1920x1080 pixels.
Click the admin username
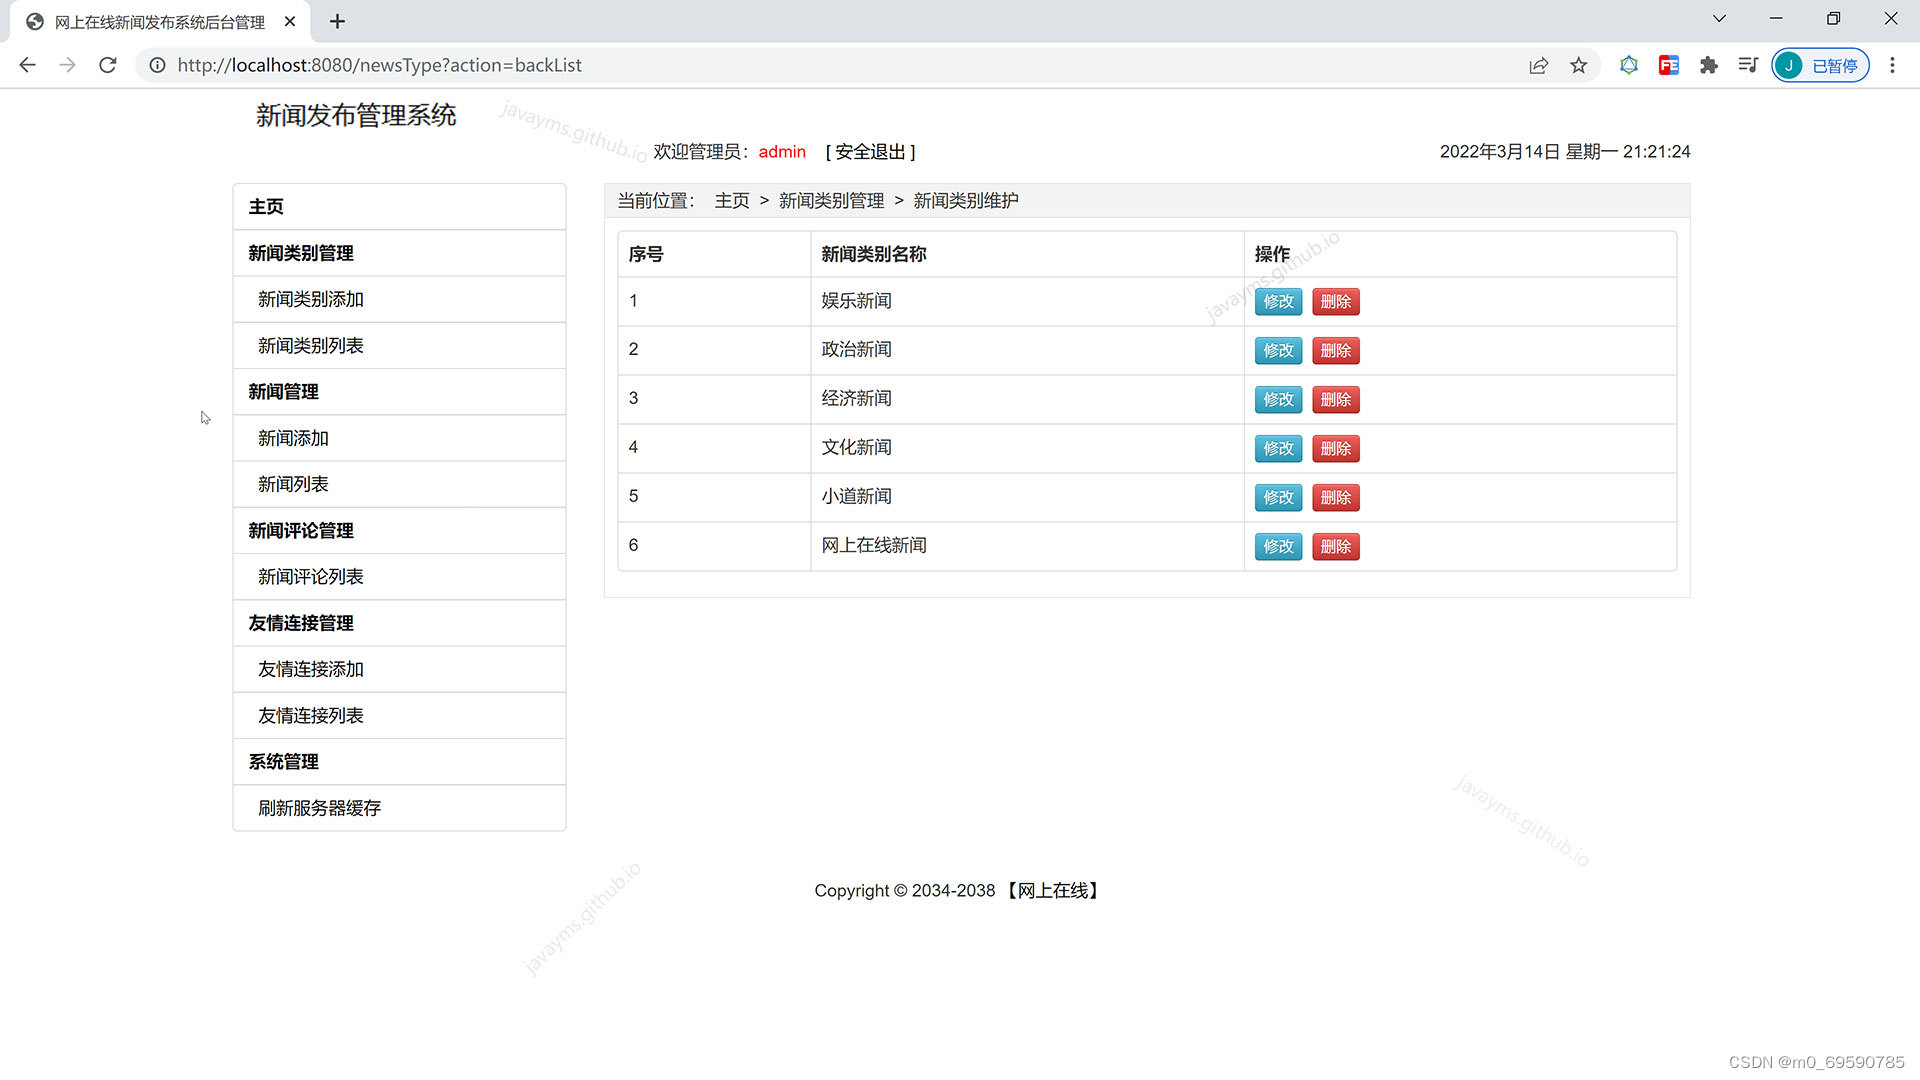tap(782, 152)
